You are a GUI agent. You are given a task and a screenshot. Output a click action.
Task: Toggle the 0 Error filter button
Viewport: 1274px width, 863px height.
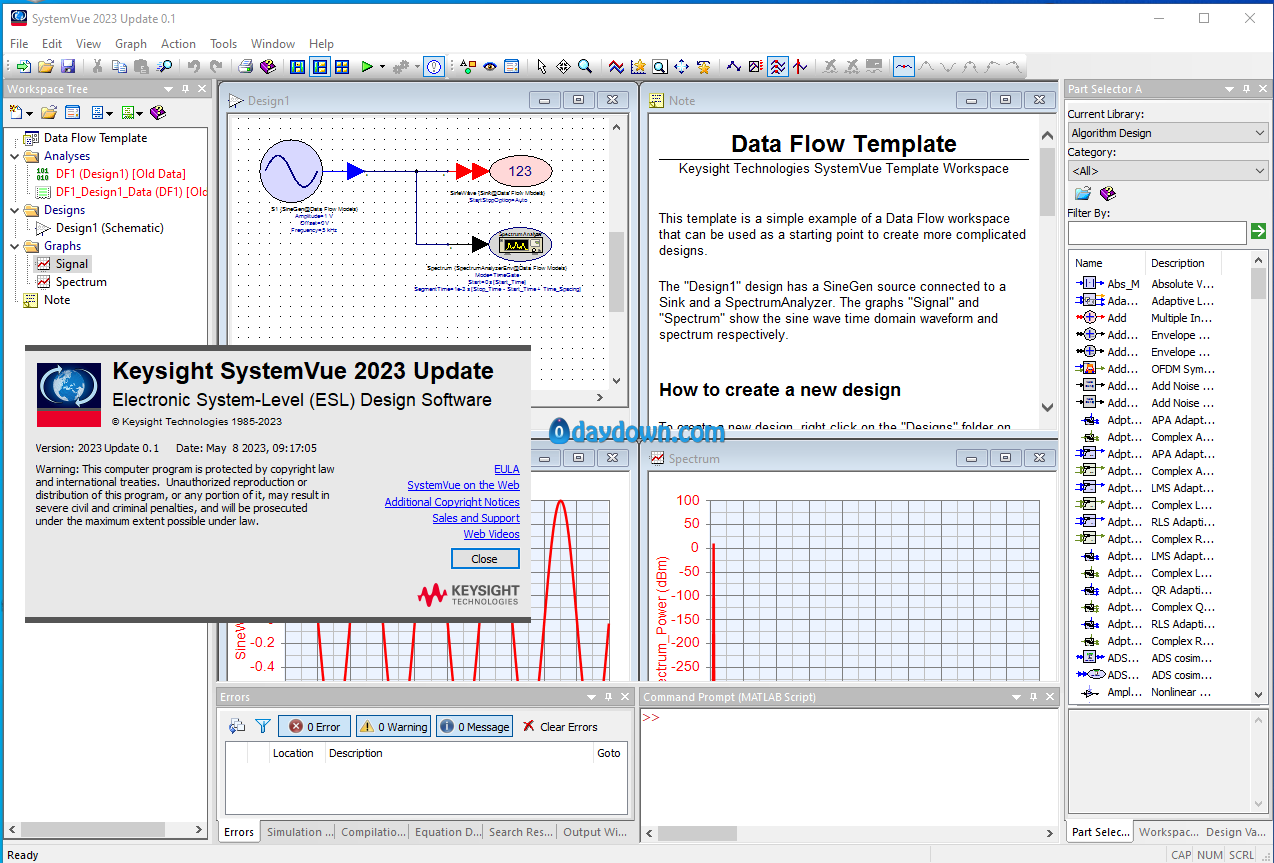point(314,727)
